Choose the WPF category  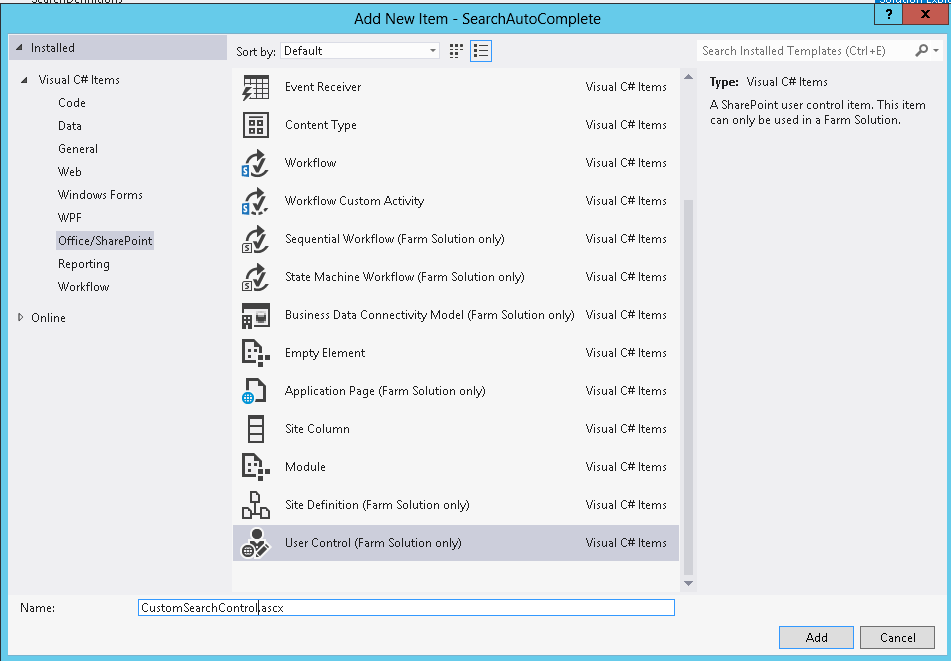(x=70, y=218)
